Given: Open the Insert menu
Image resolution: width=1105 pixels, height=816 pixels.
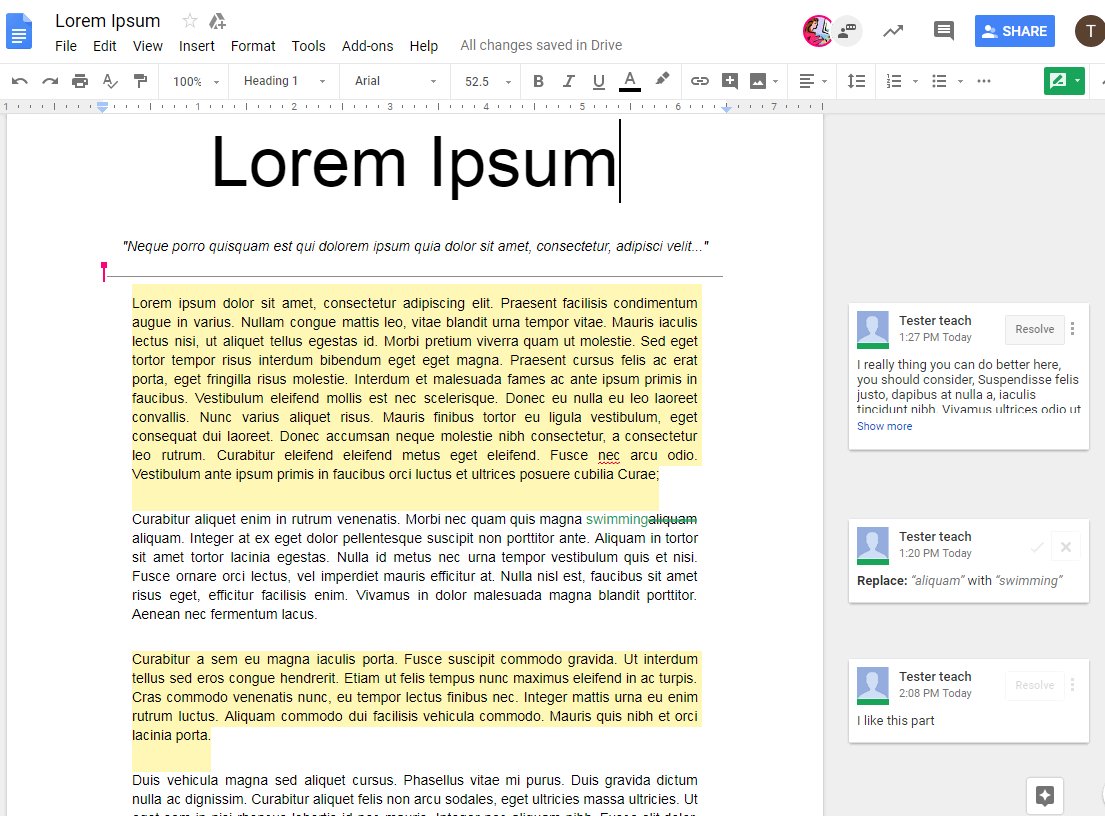Looking at the screenshot, I should [197, 46].
